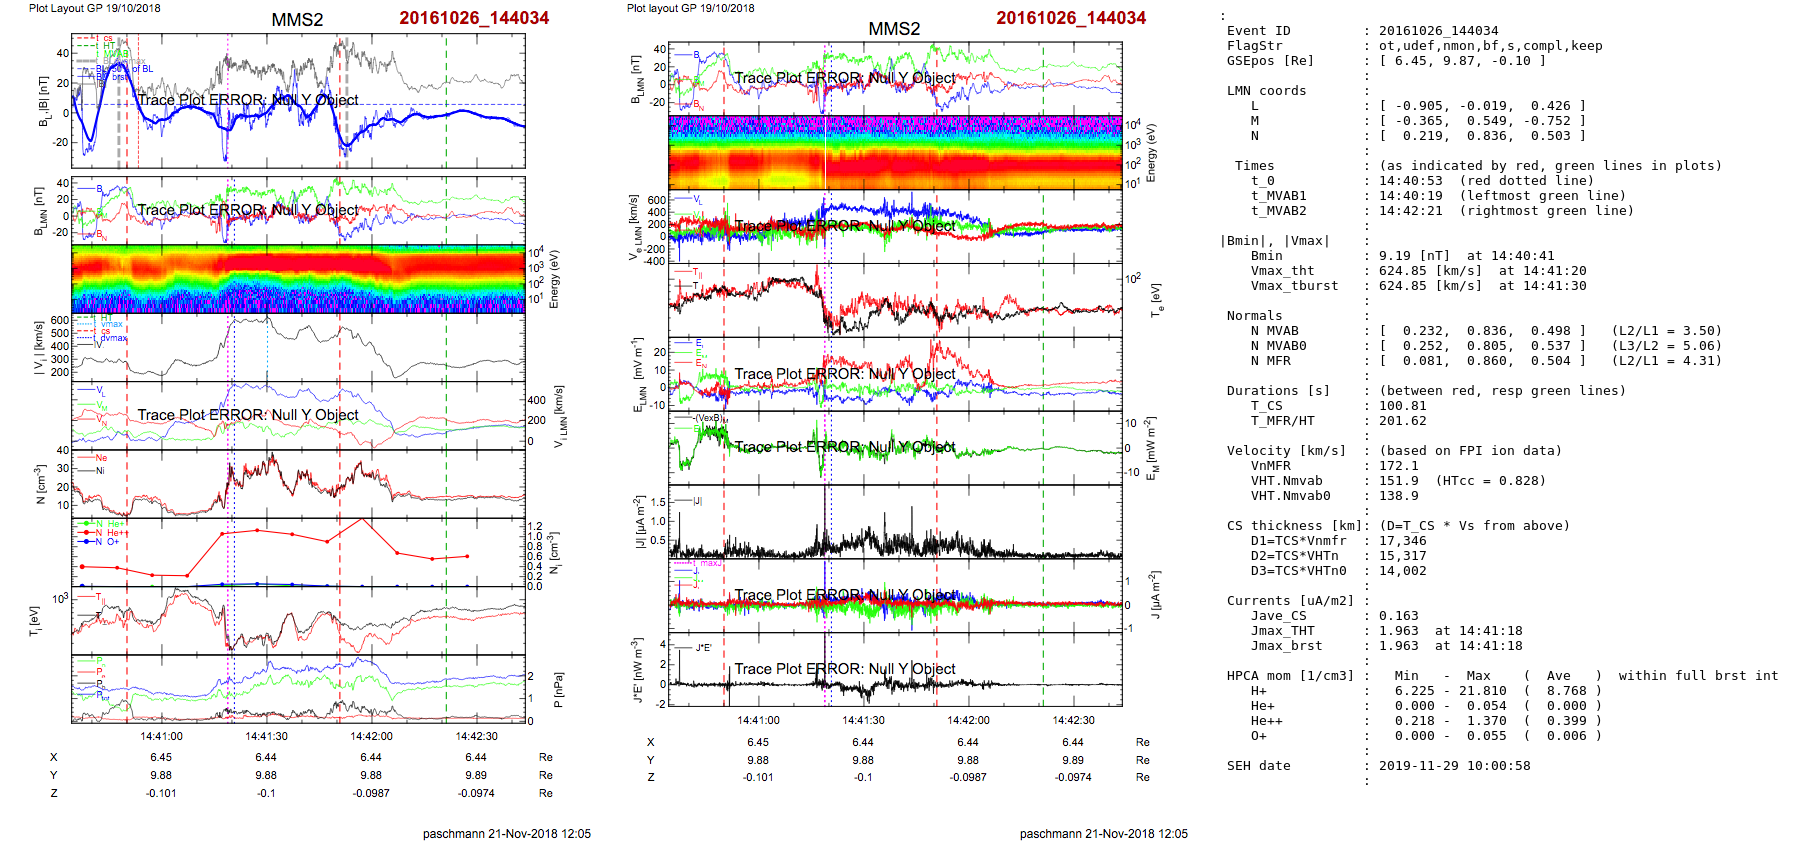Click the red 20161026_144034 label above right plot
This screenshot has height=841, width=1804.
click(1070, 18)
